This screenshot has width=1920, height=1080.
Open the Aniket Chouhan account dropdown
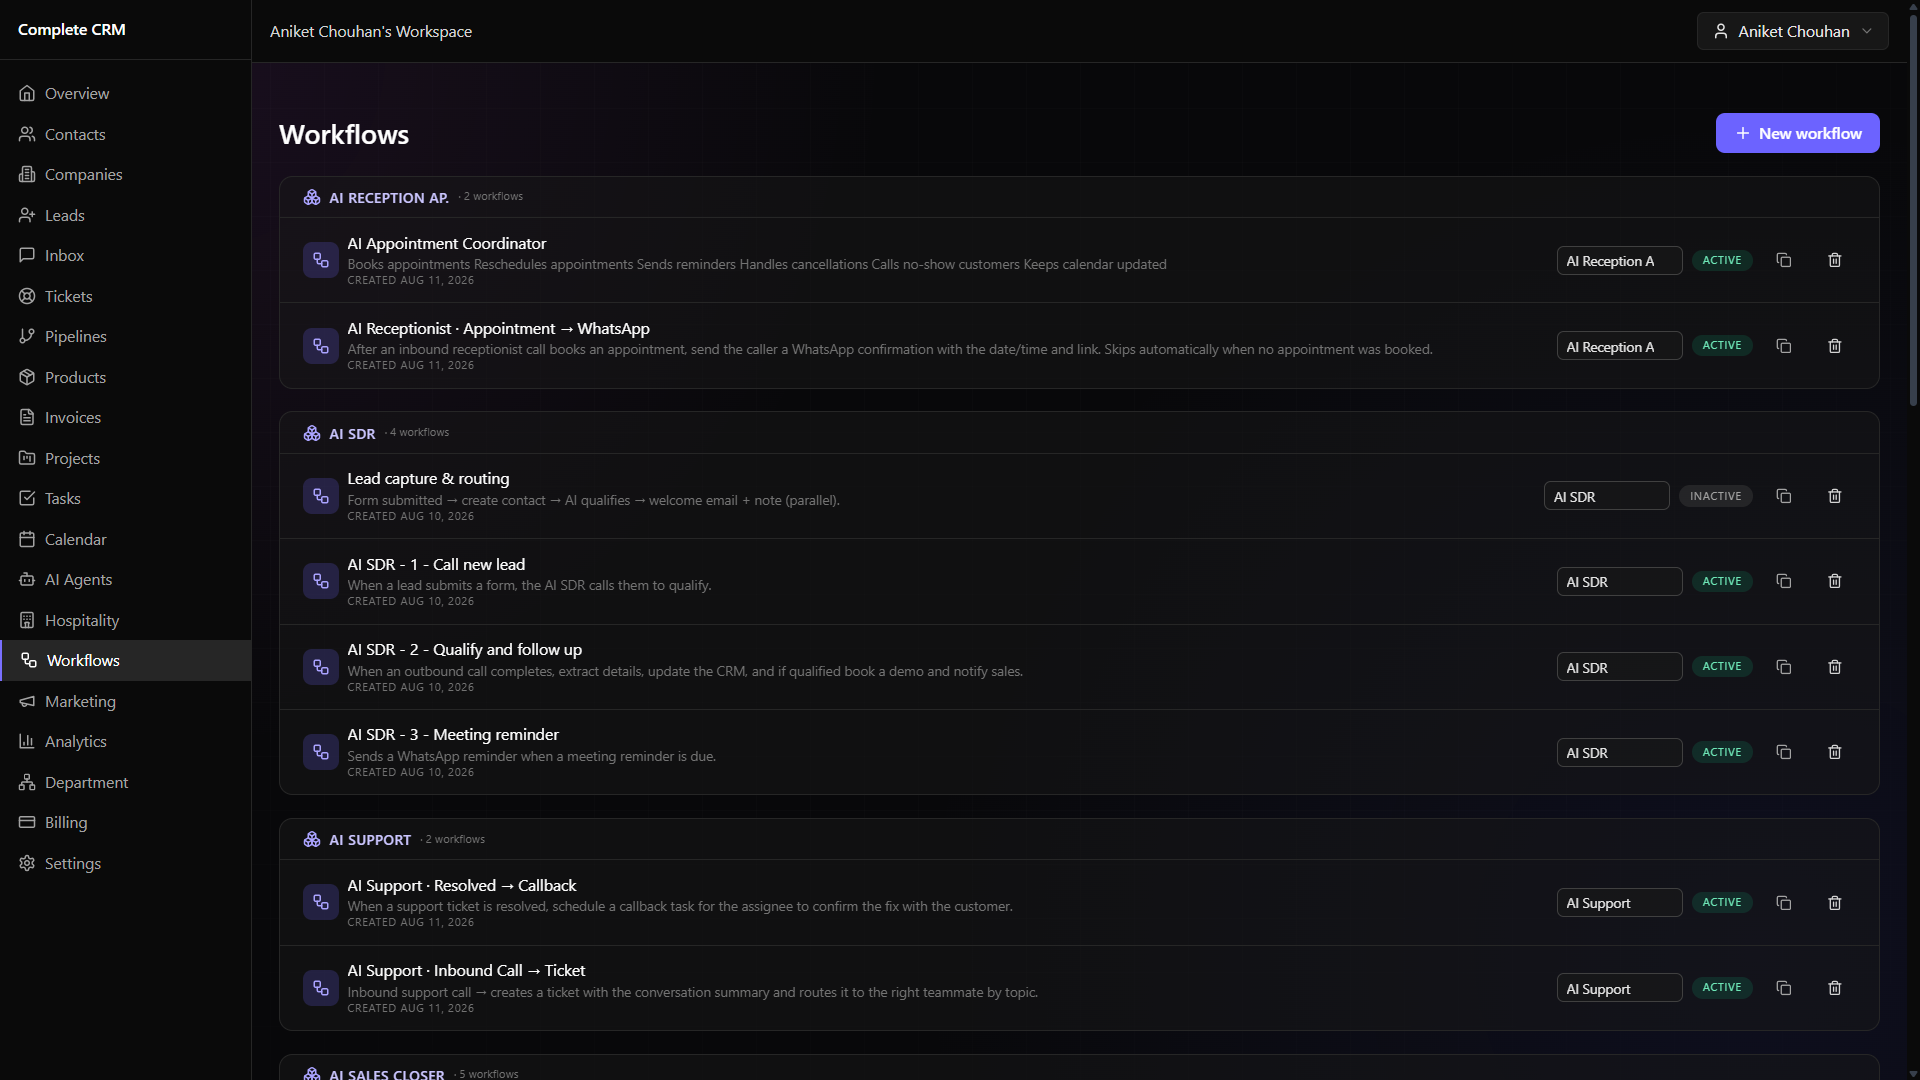pos(1792,31)
